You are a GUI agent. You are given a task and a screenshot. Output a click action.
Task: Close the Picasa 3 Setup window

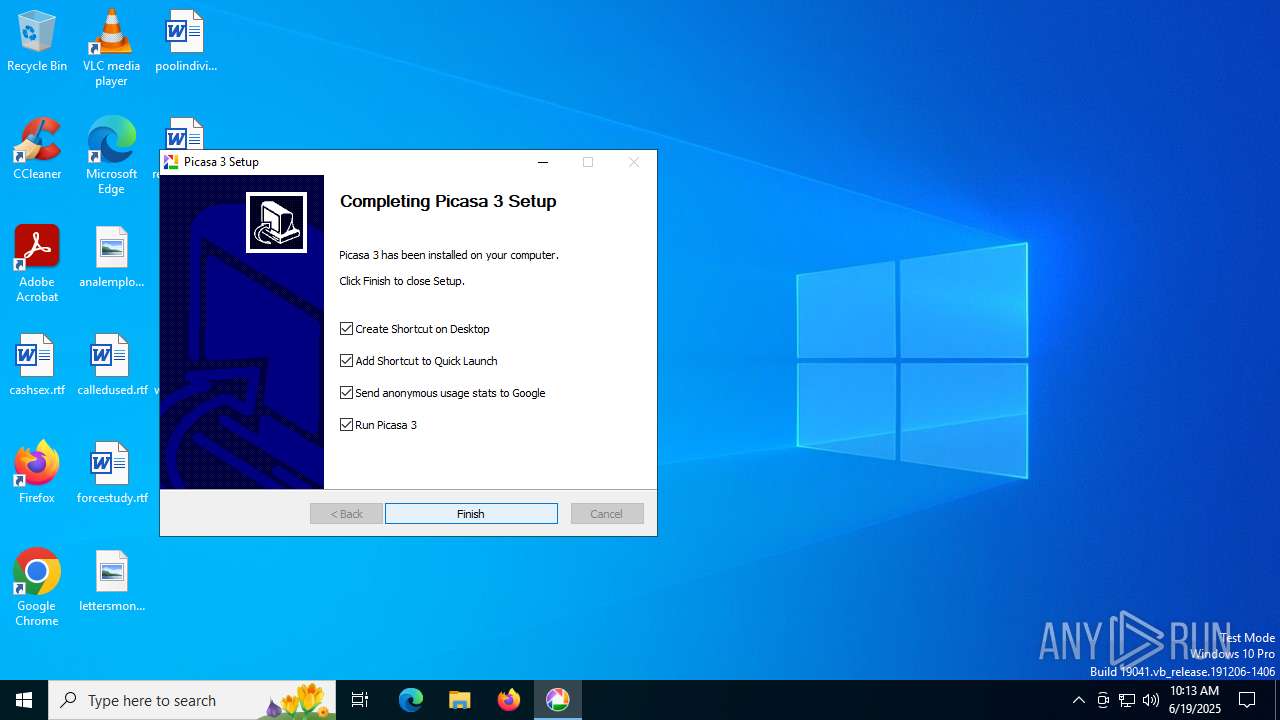point(634,162)
